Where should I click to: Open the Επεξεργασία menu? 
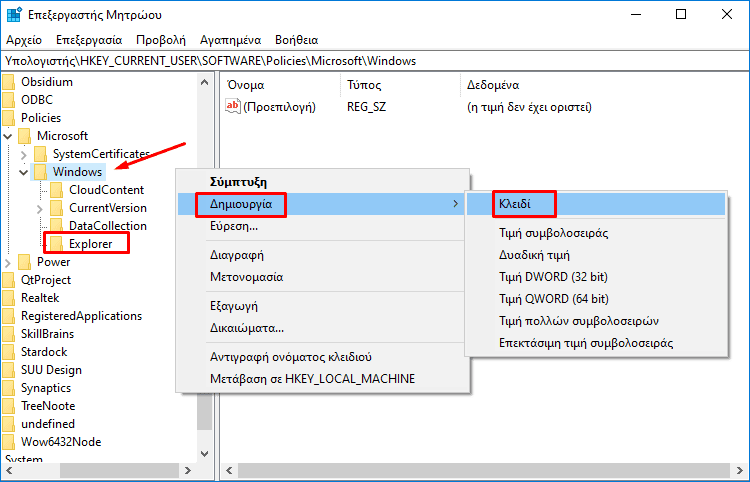click(89, 40)
